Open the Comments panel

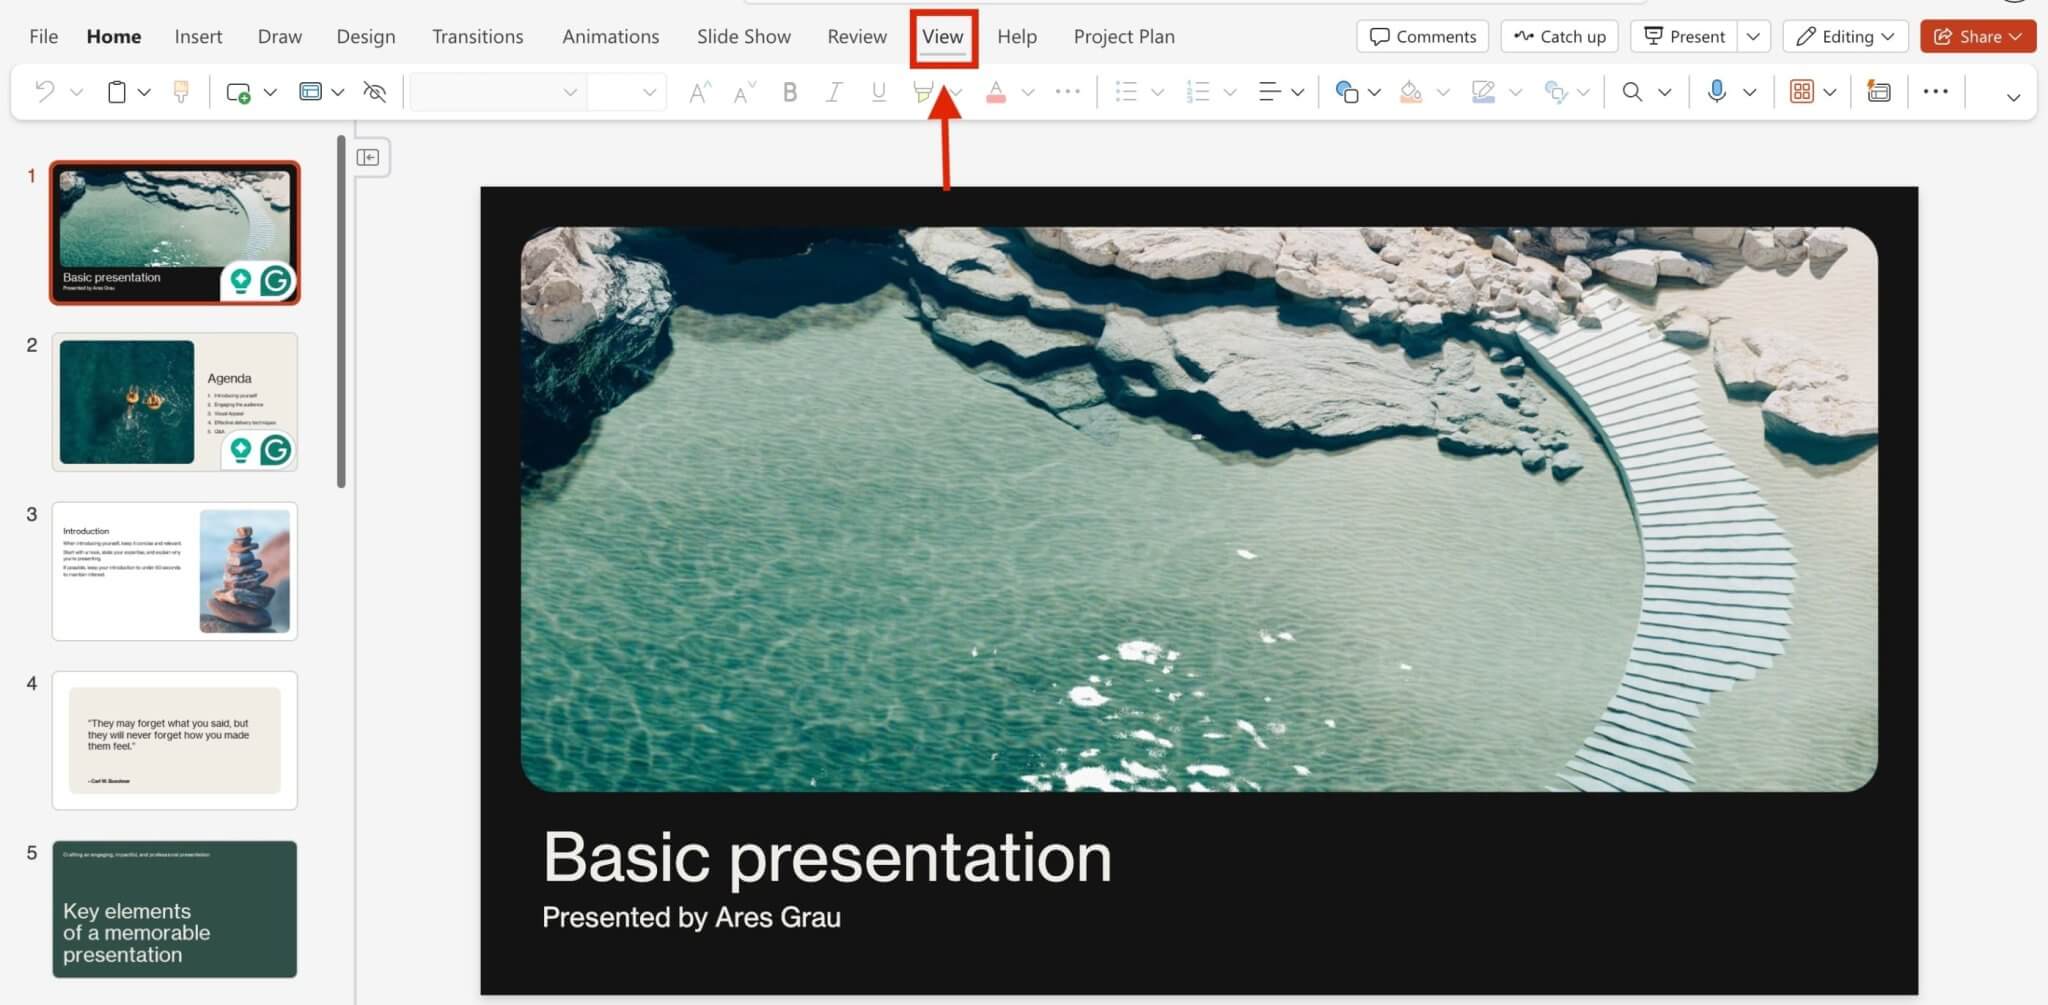[1423, 36]
